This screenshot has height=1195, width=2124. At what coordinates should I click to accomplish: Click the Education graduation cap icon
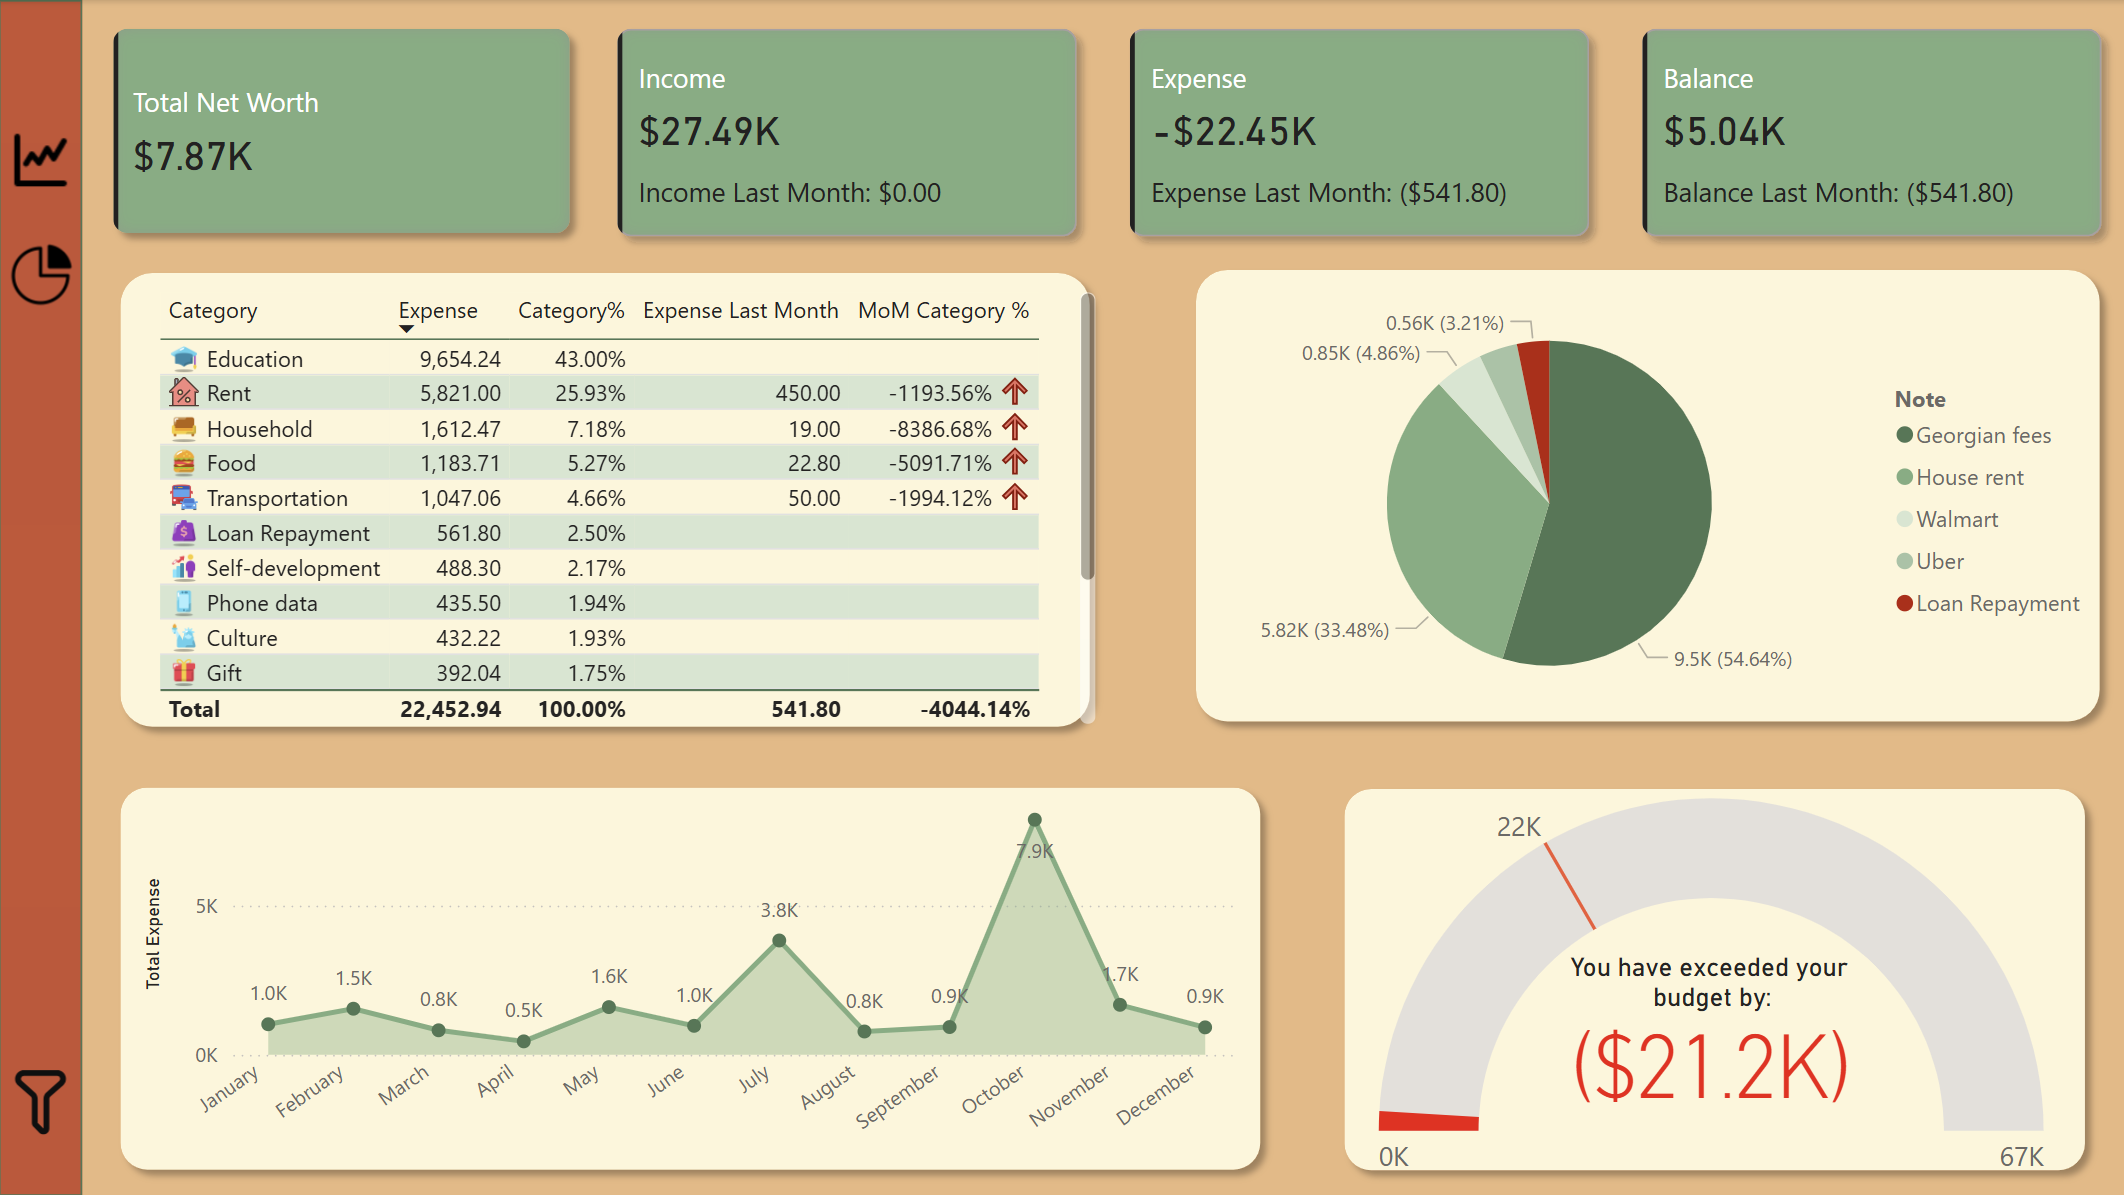pos(184,359)
